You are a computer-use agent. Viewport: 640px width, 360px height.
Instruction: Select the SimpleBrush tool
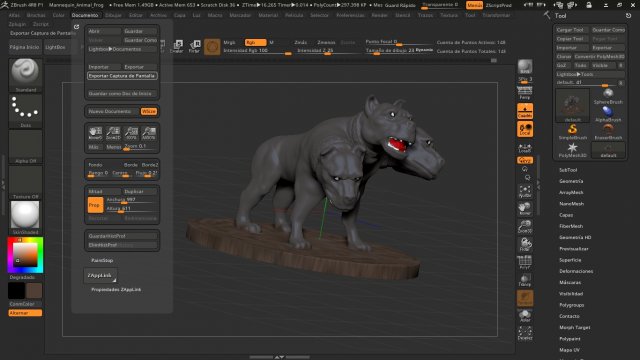573,132
